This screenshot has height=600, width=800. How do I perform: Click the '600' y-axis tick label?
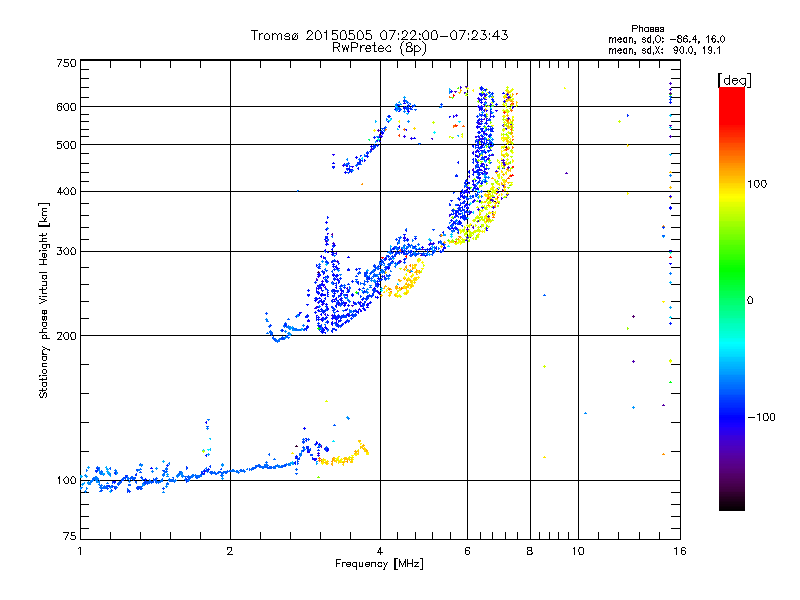66,107
